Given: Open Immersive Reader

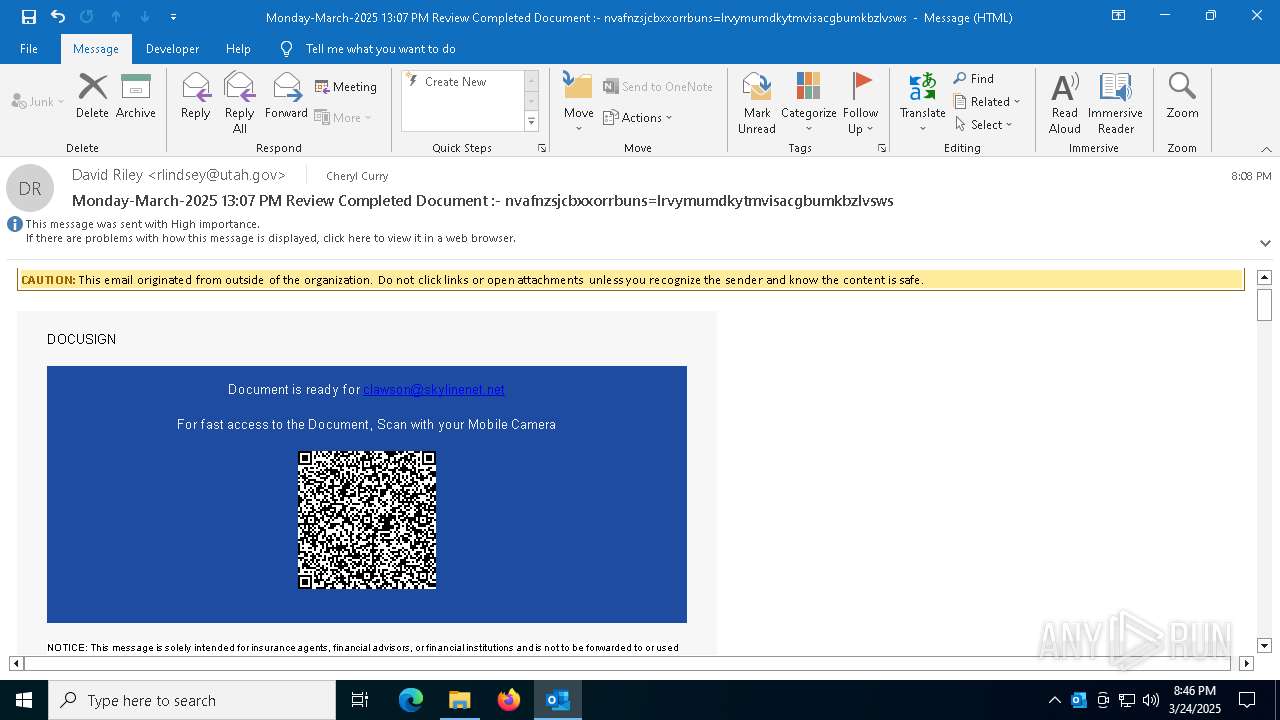Looking at the screenshot, I should pos(1115,103).
